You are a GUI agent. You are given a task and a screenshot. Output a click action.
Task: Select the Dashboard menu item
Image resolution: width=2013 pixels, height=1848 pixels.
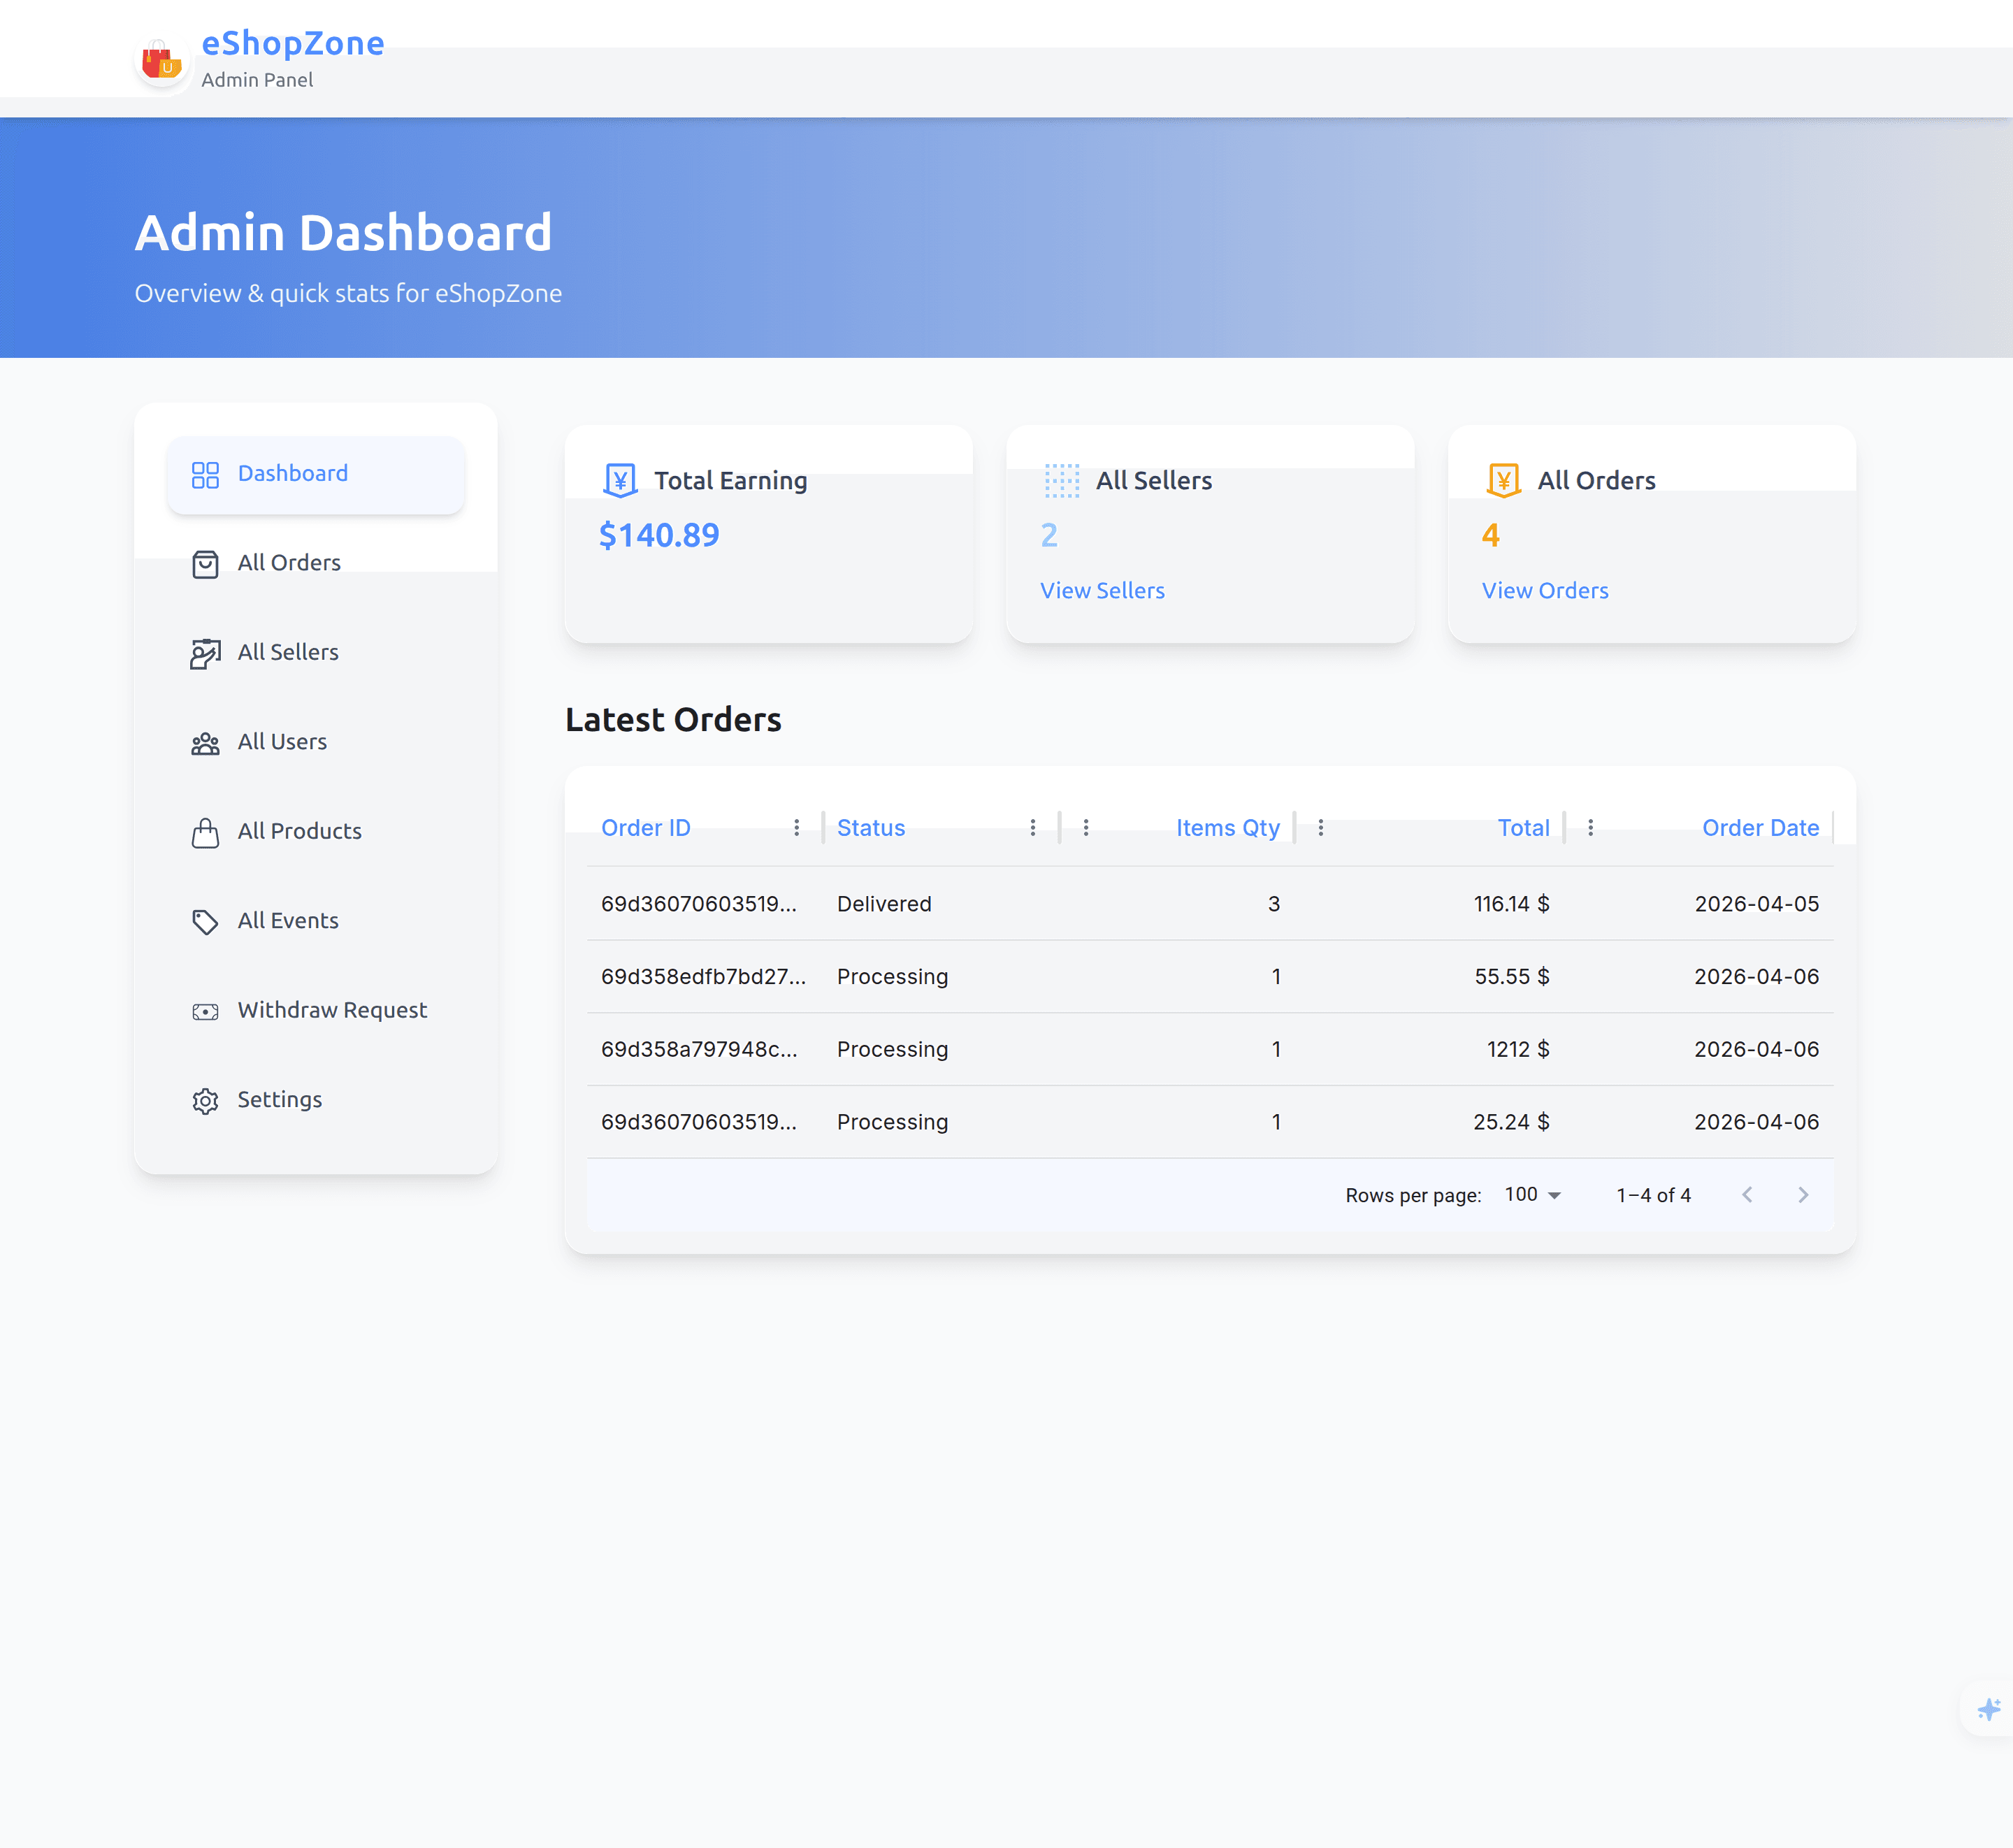pyautogui.click(x=292, y=474)
